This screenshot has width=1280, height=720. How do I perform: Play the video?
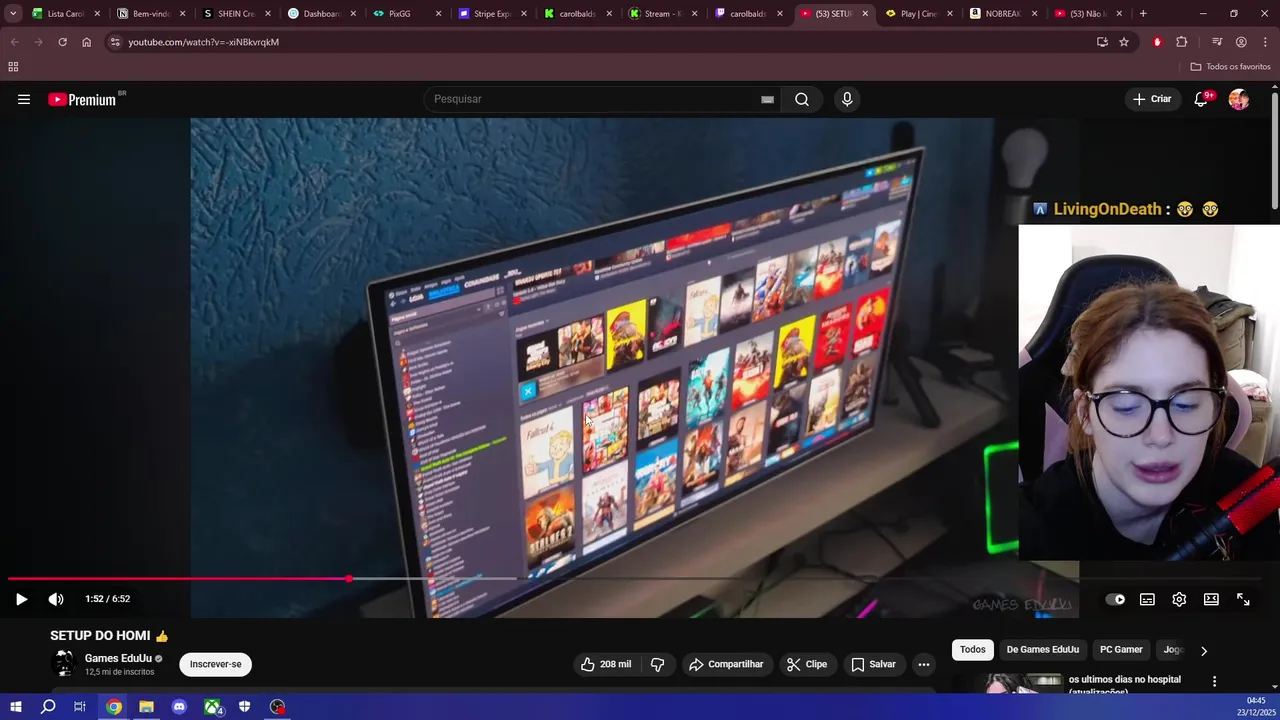[21, 599]
